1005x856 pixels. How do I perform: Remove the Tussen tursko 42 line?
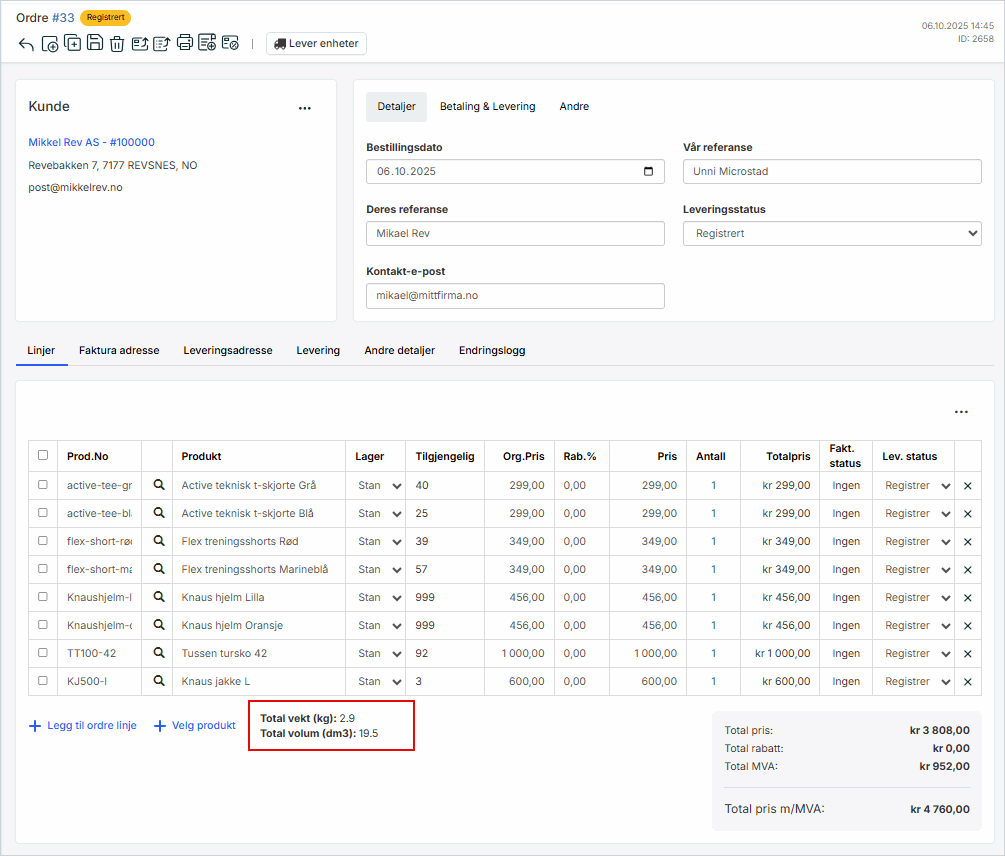click(967, 654)
